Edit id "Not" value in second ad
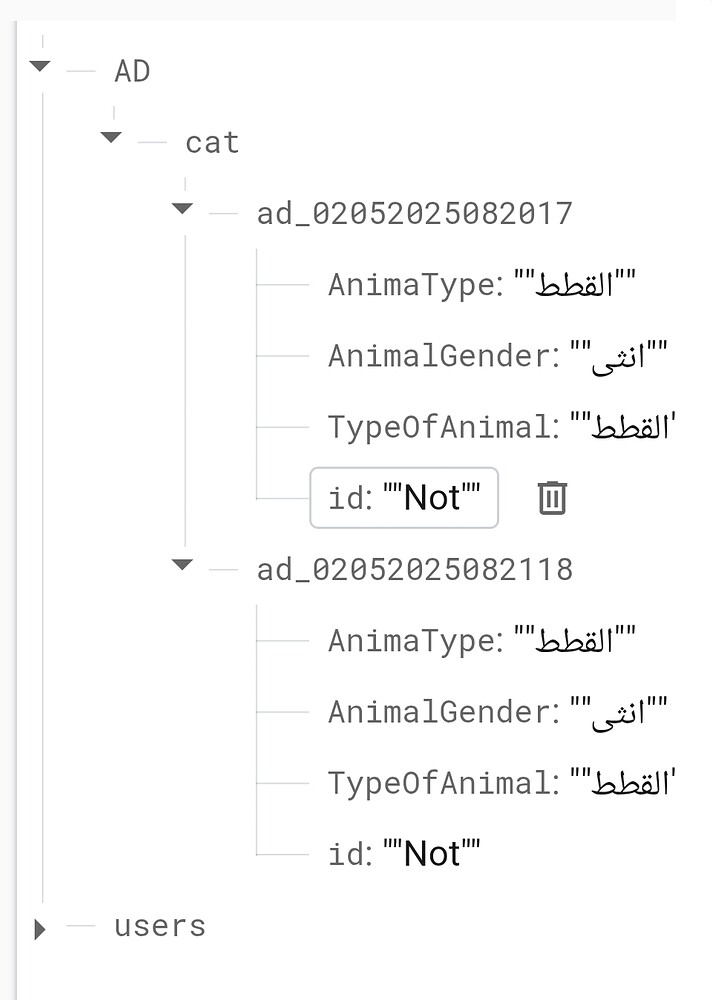Screen dimensions: 712x1000 click(432, 853)
